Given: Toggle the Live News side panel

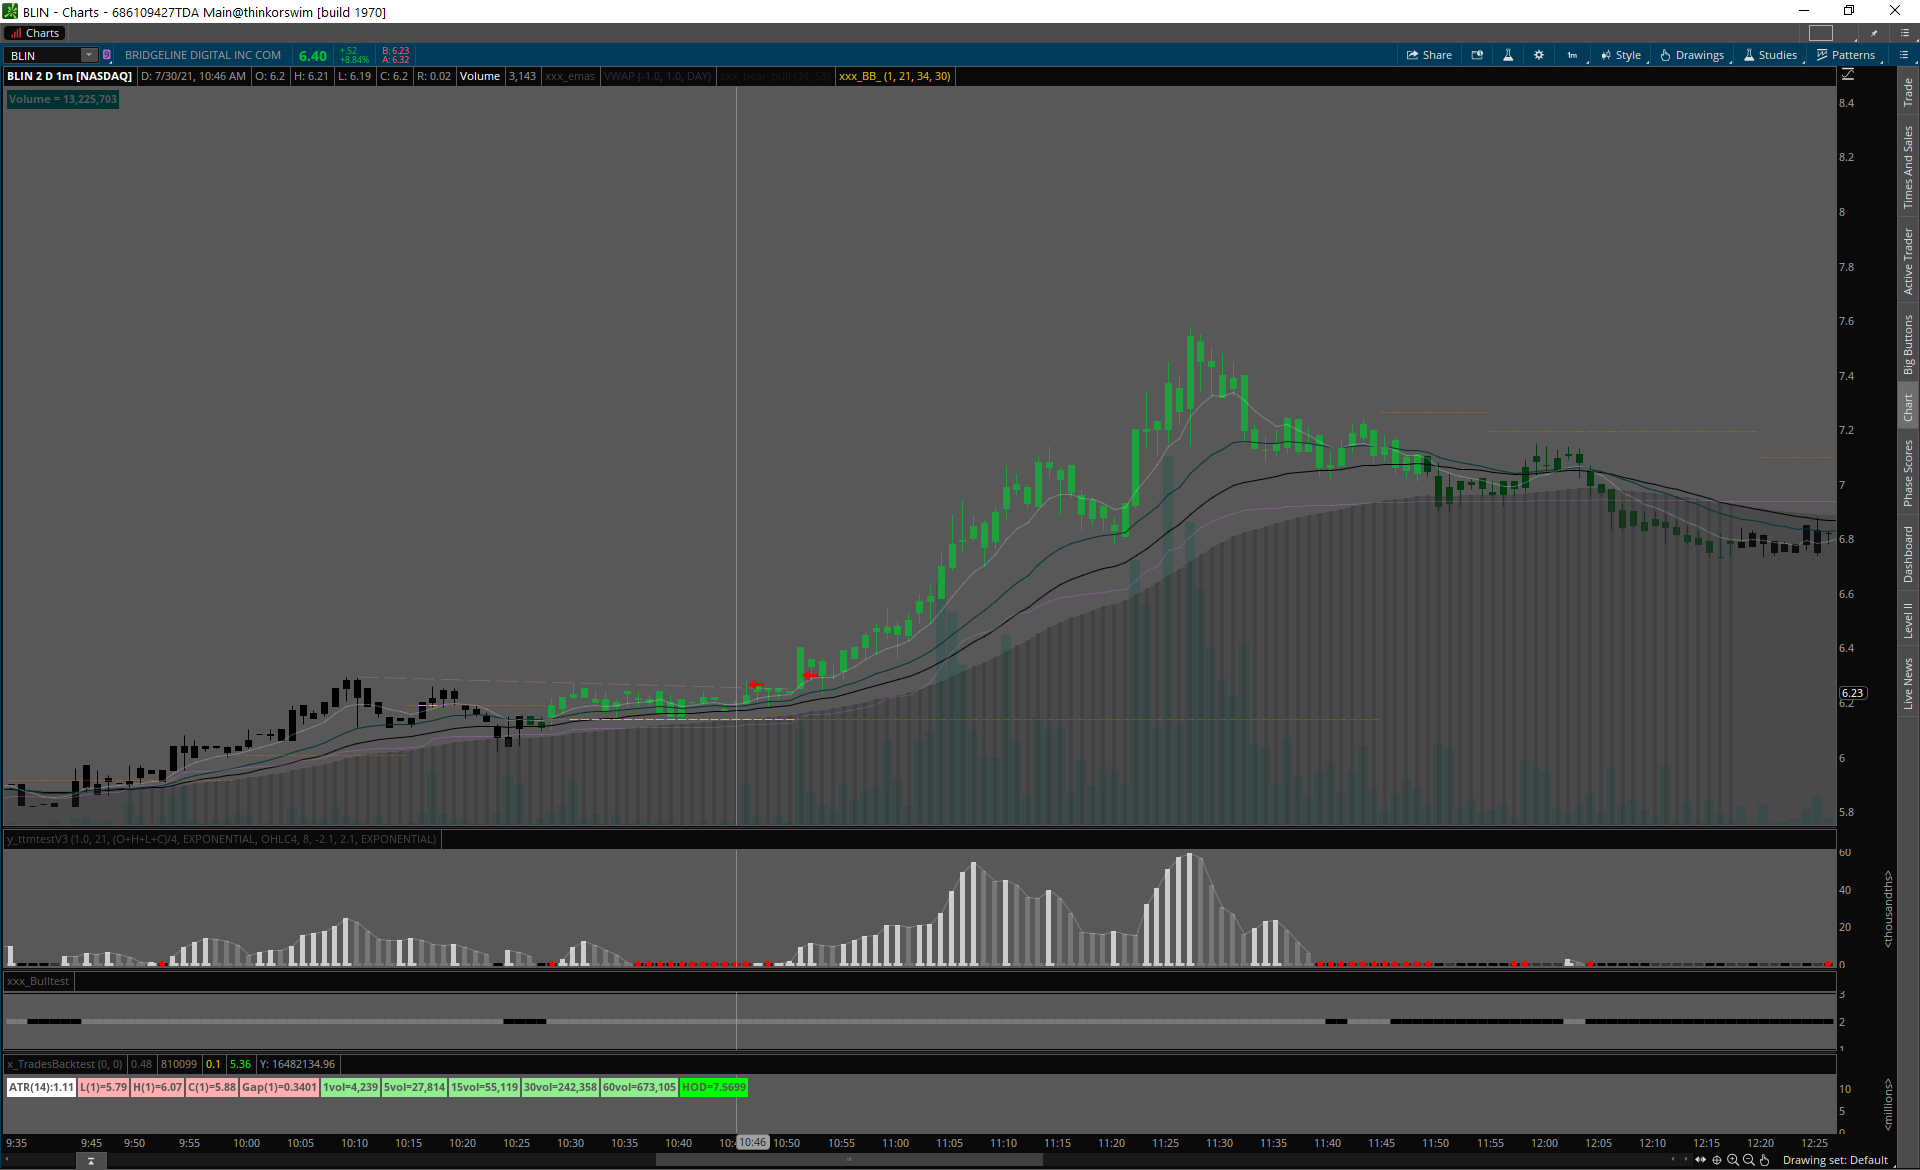Looking at the screenshot, I should coord(1908,684).
